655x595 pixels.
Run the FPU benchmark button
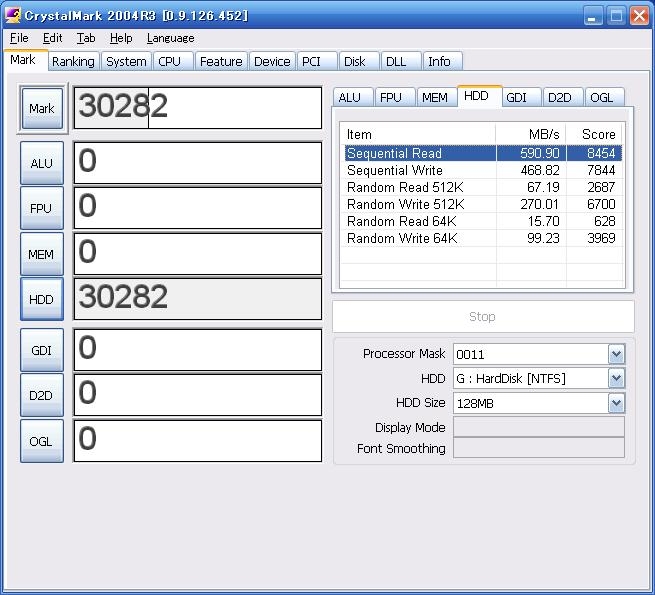coord(42,208)
